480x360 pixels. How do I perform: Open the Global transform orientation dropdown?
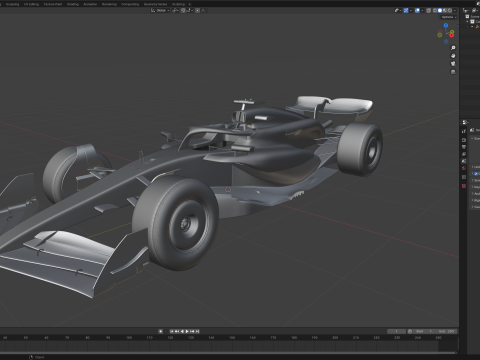coord(160,10)
